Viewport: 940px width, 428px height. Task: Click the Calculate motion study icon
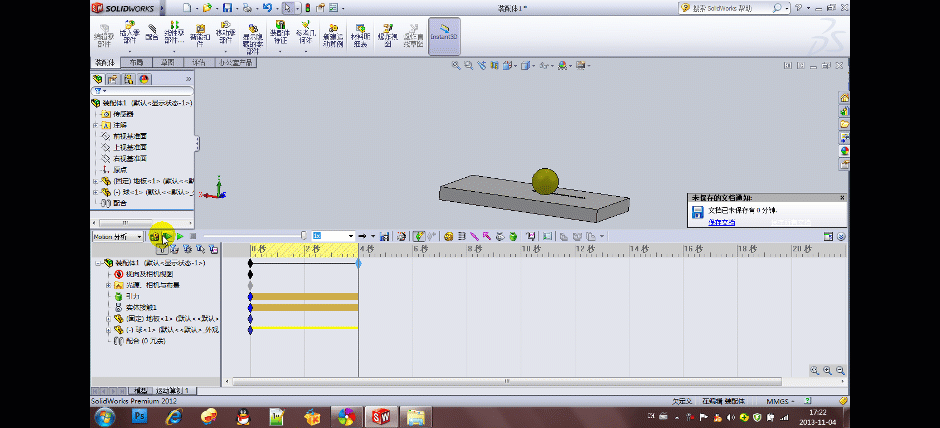coord(155,236)
